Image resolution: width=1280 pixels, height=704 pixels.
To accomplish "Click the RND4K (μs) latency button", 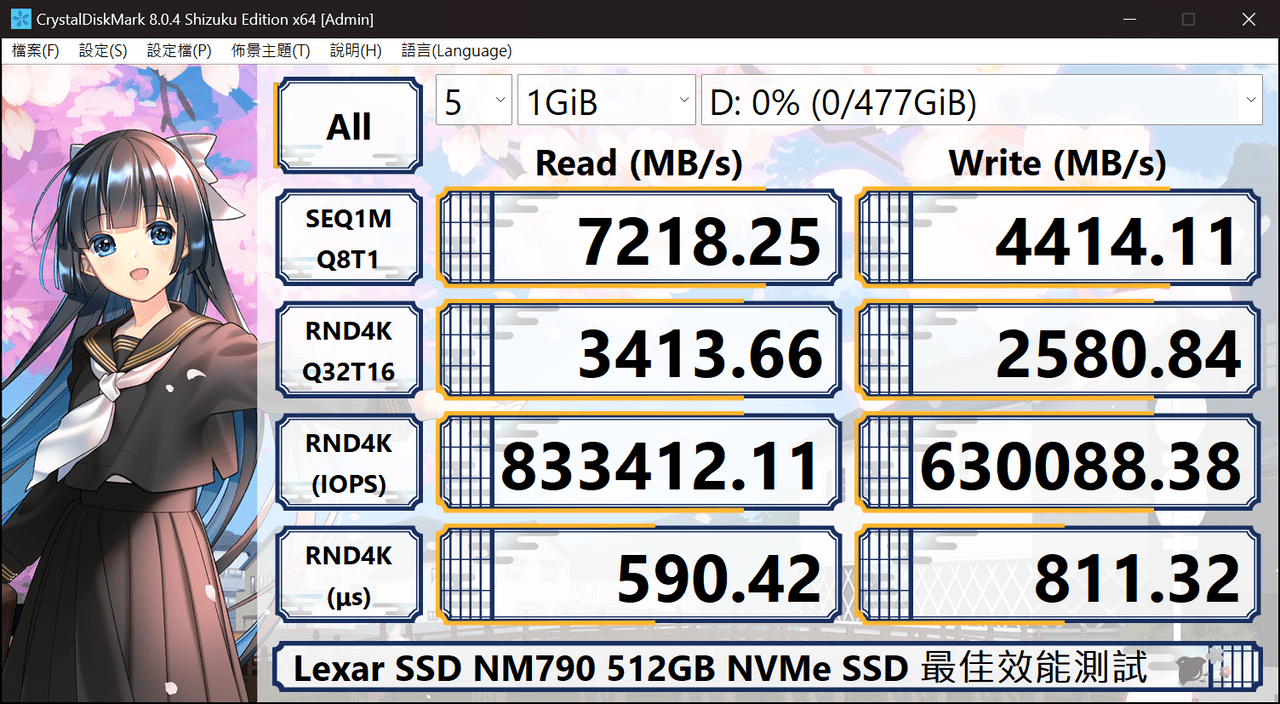I will (349, 577).
